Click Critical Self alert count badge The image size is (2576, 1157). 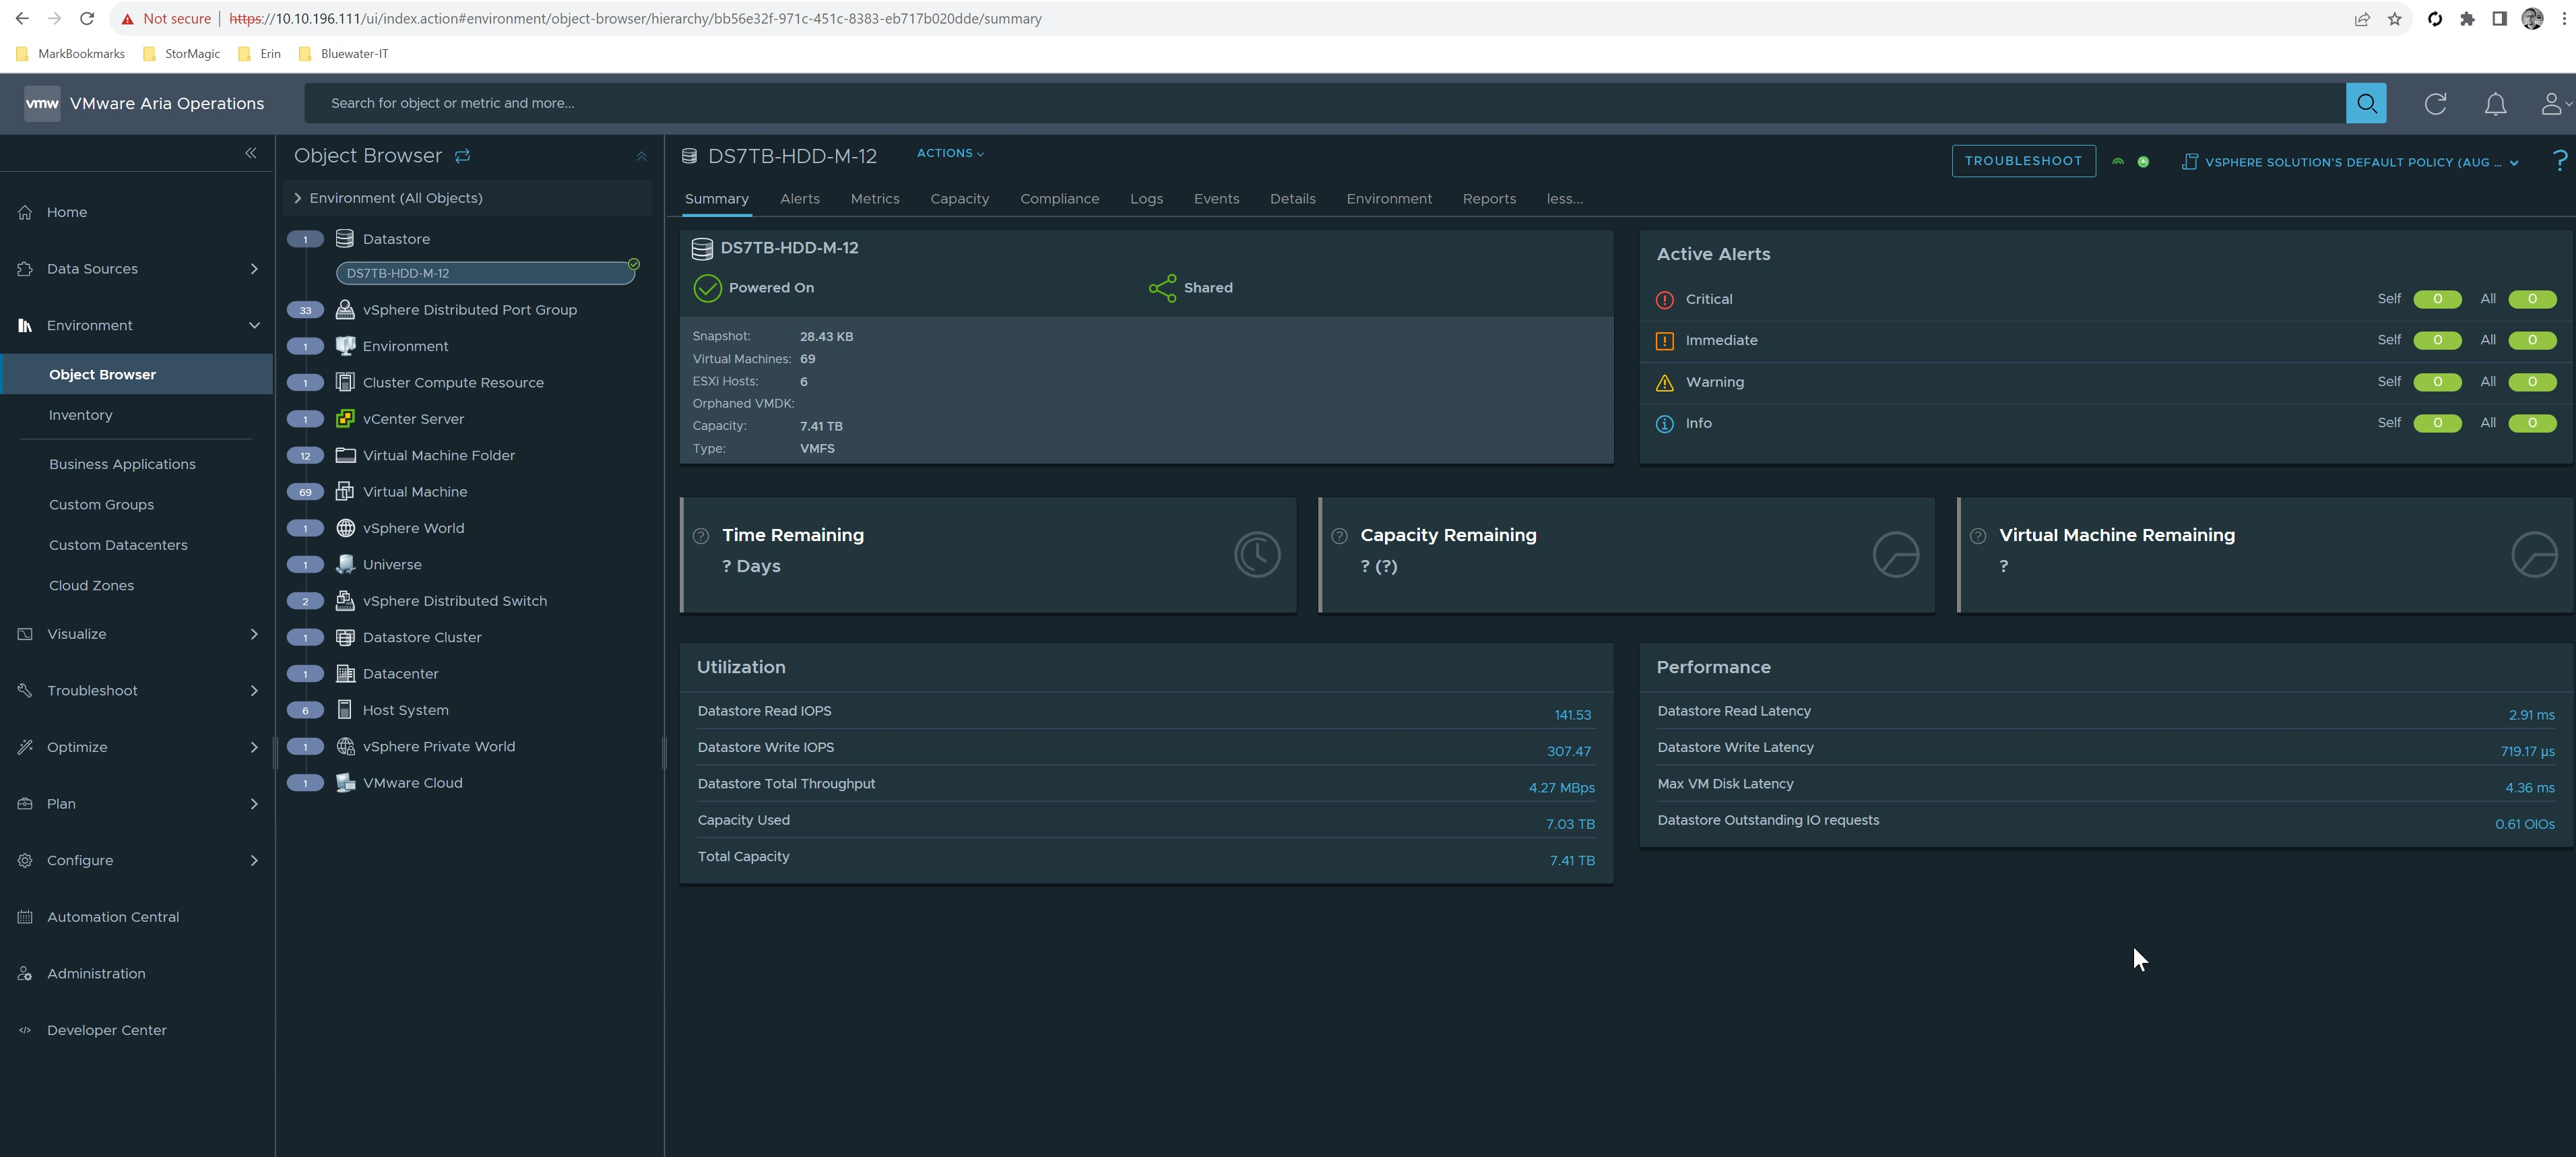pyautogui.click(x=2437, y=299)
